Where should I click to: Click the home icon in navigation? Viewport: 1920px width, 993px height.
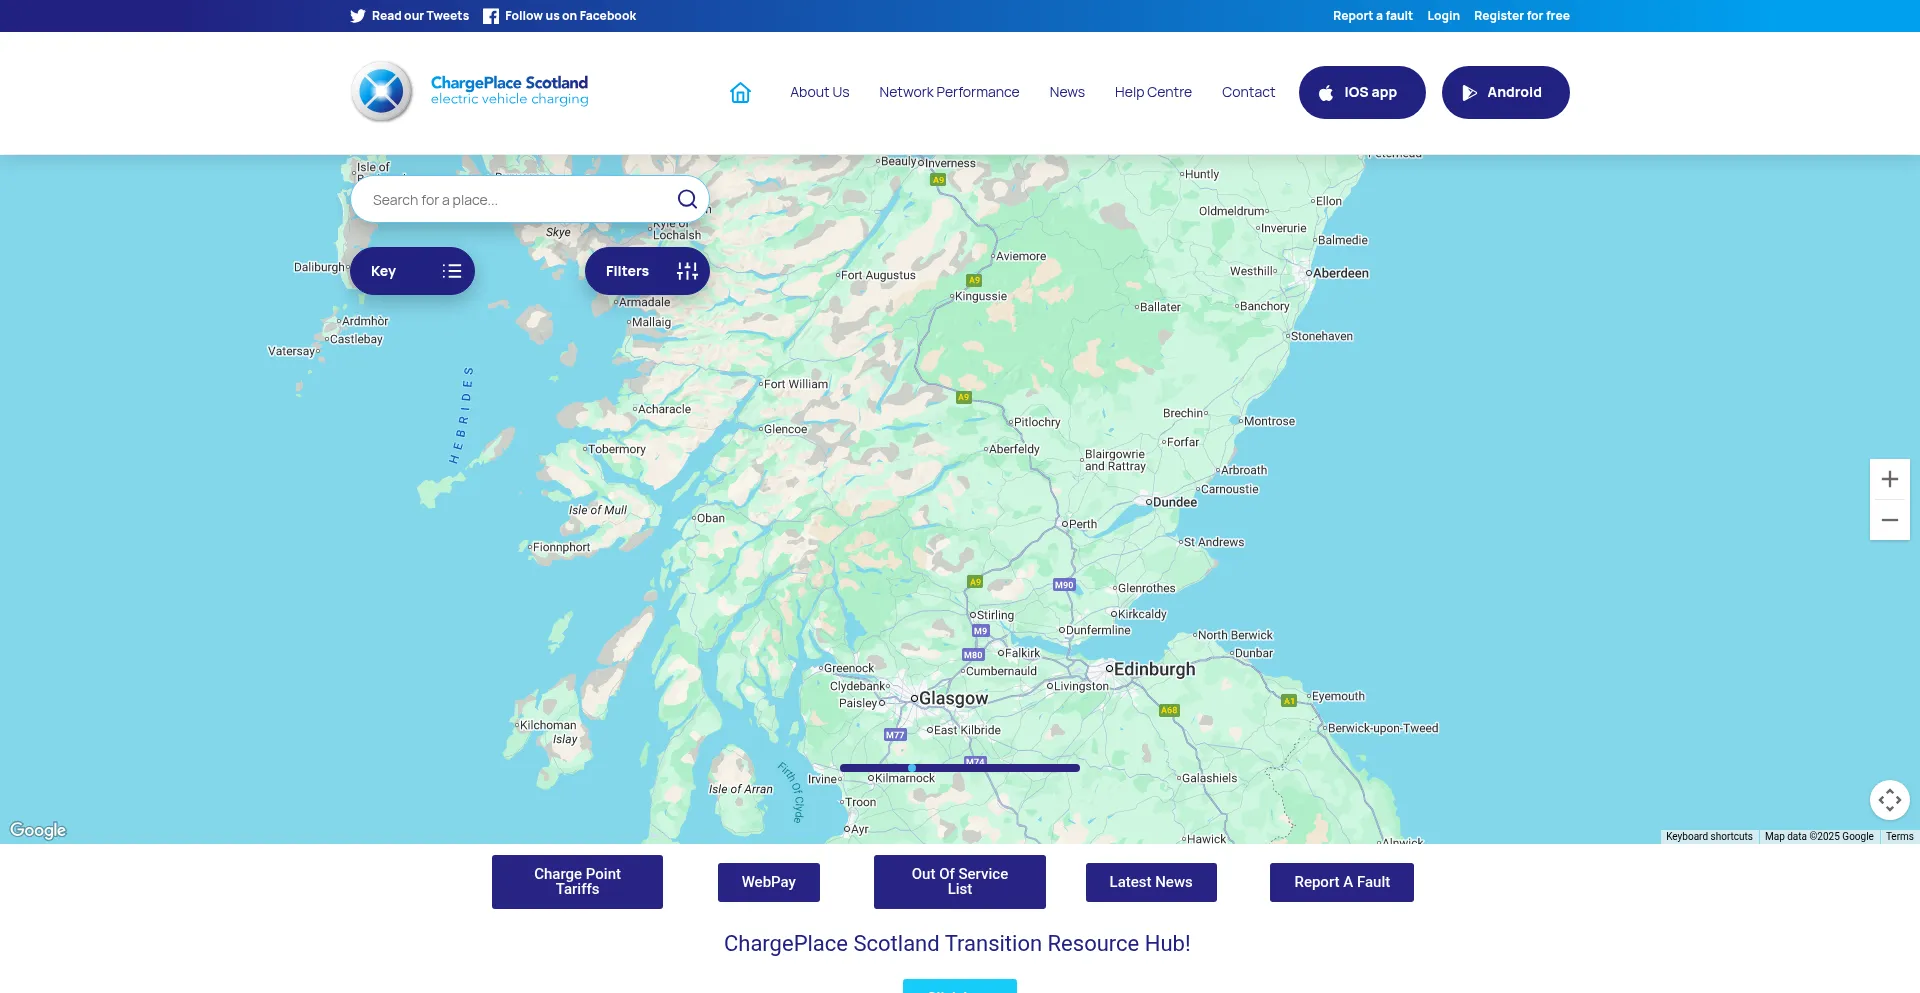coord(740,93)
